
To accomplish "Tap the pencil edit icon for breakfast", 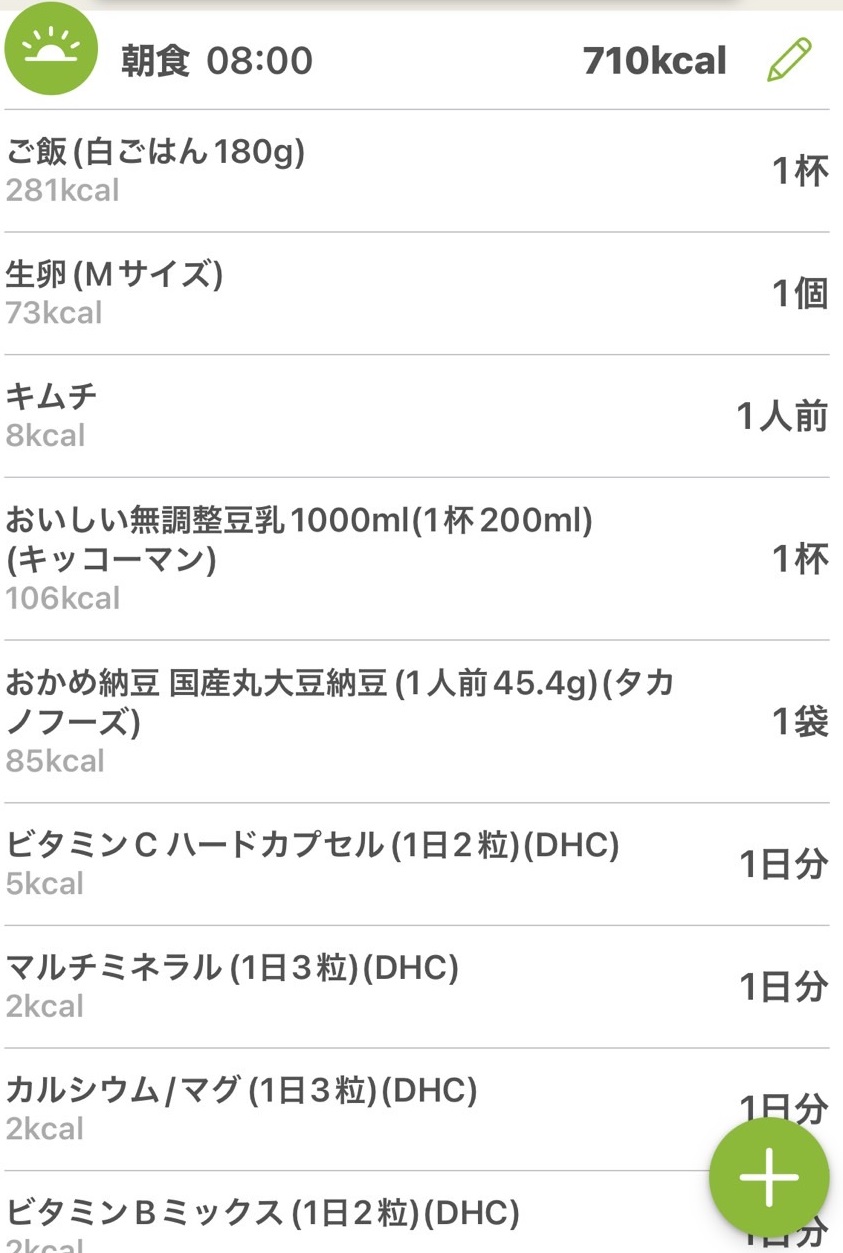I will point(789,60).
